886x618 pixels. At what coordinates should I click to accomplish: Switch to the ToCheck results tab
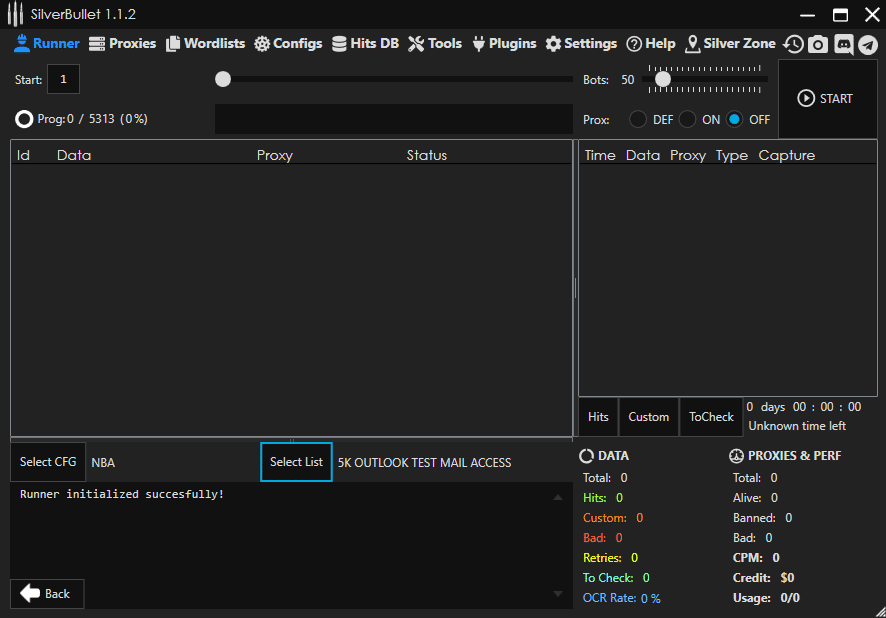pyautogui.click(x=711, y=417)
